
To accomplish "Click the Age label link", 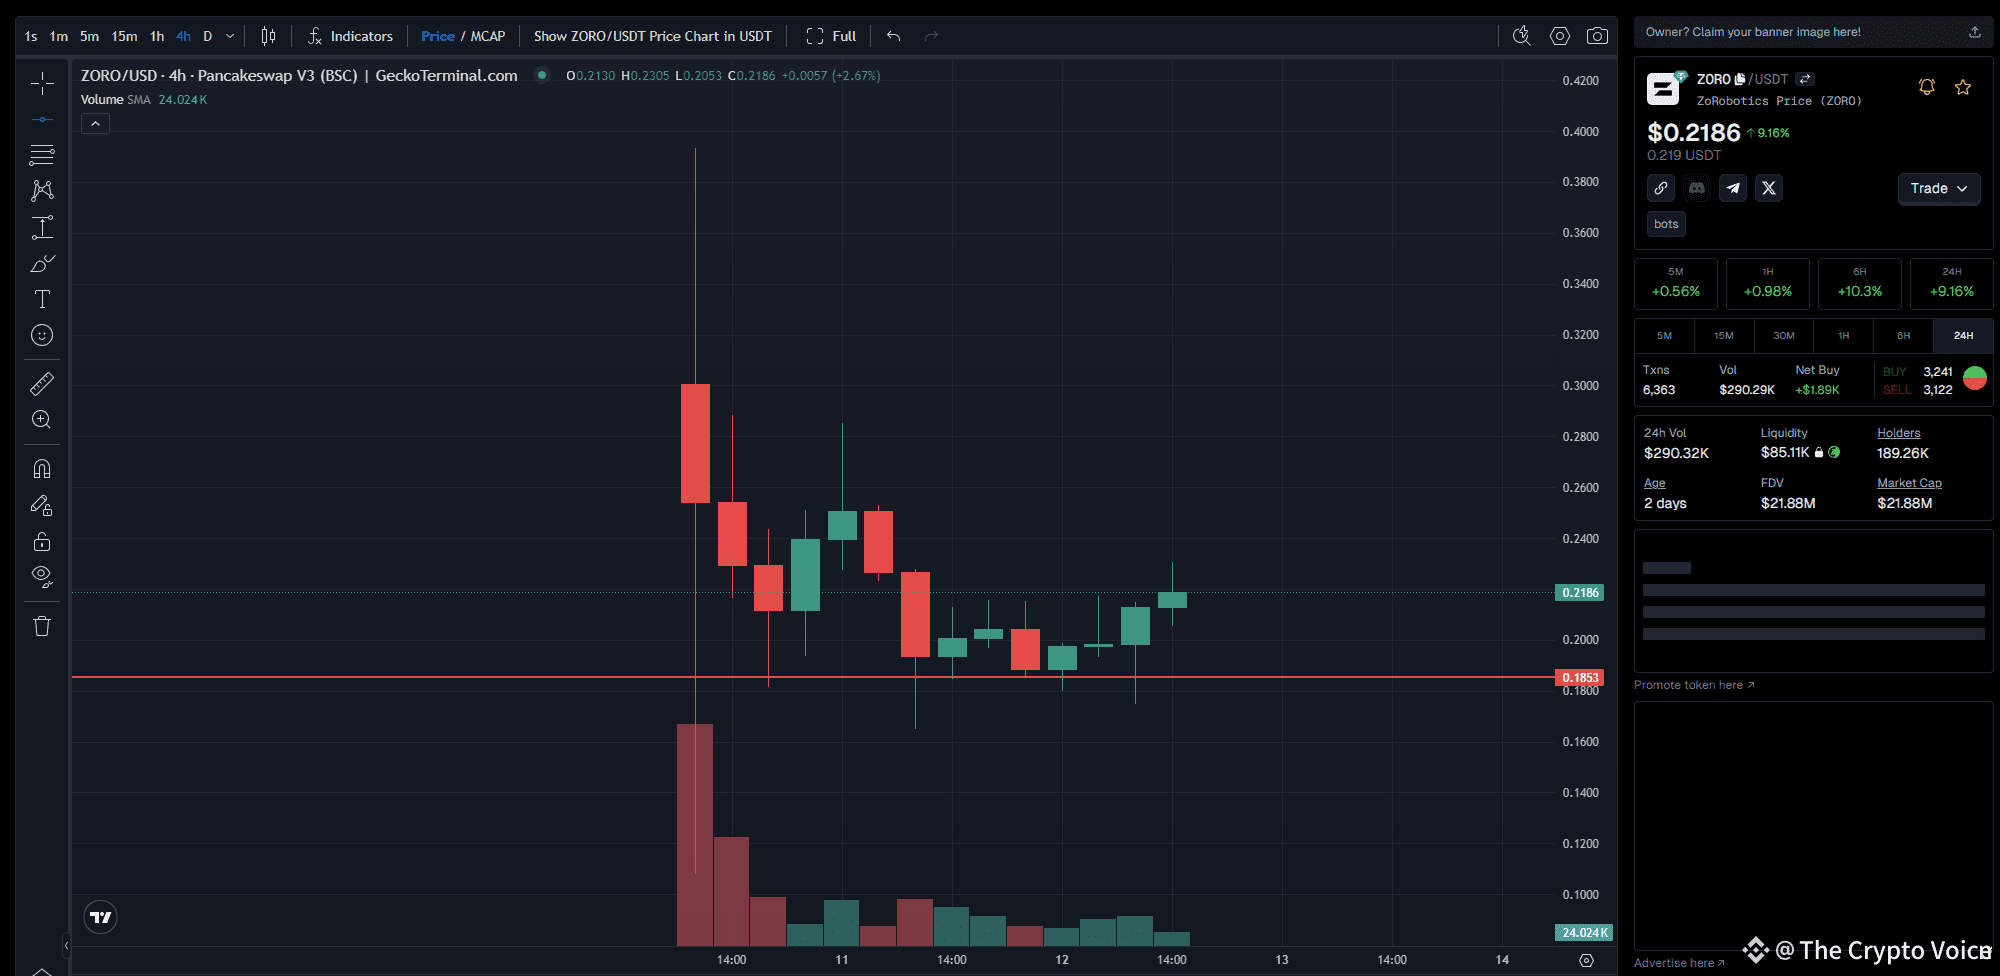I will click(1655, 483).
